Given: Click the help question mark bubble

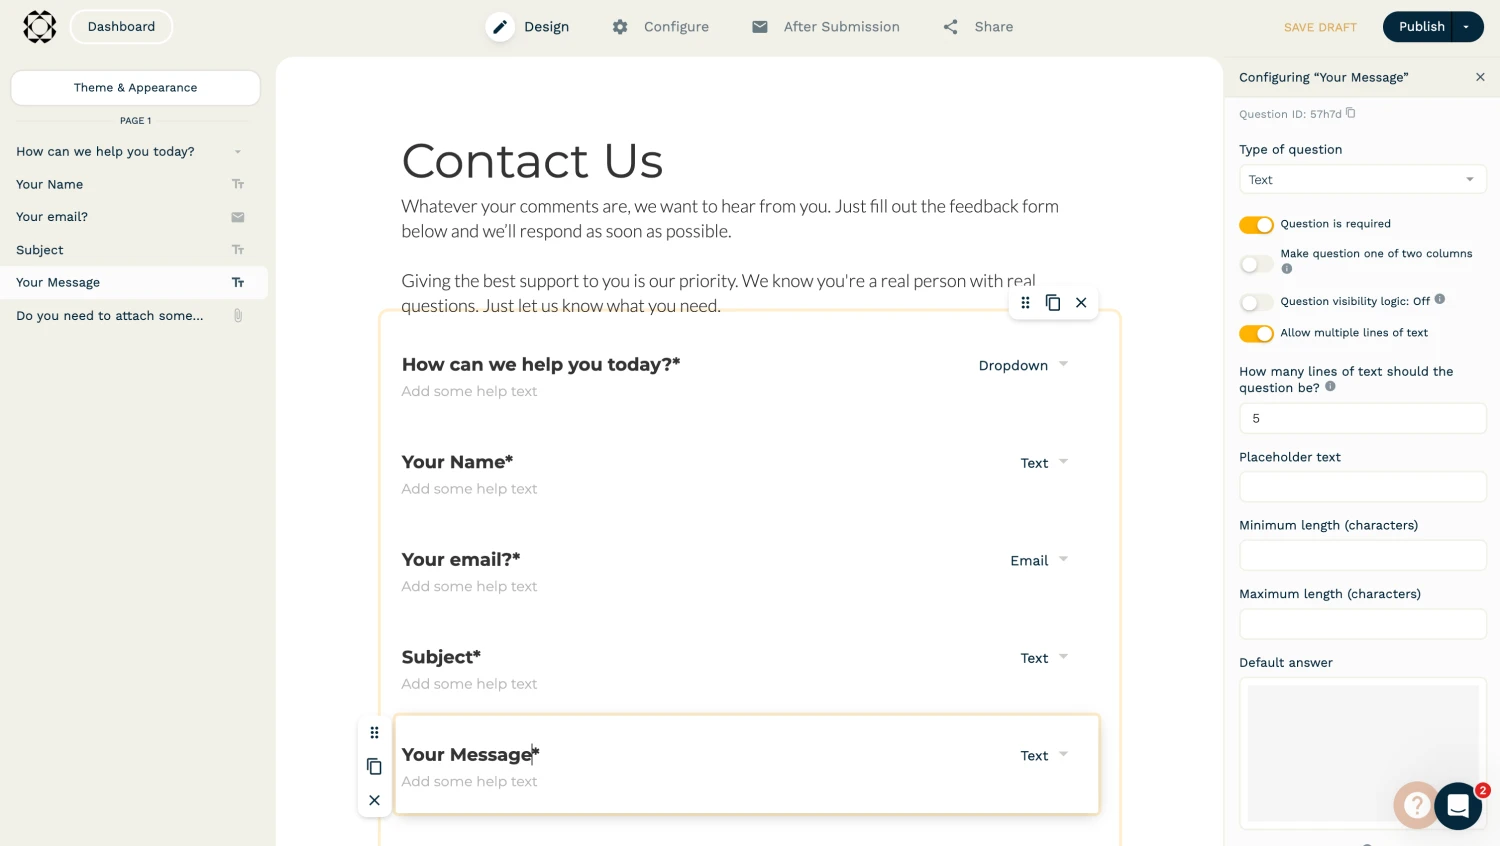Looking at the screenshot, I should click(1415, 804).
